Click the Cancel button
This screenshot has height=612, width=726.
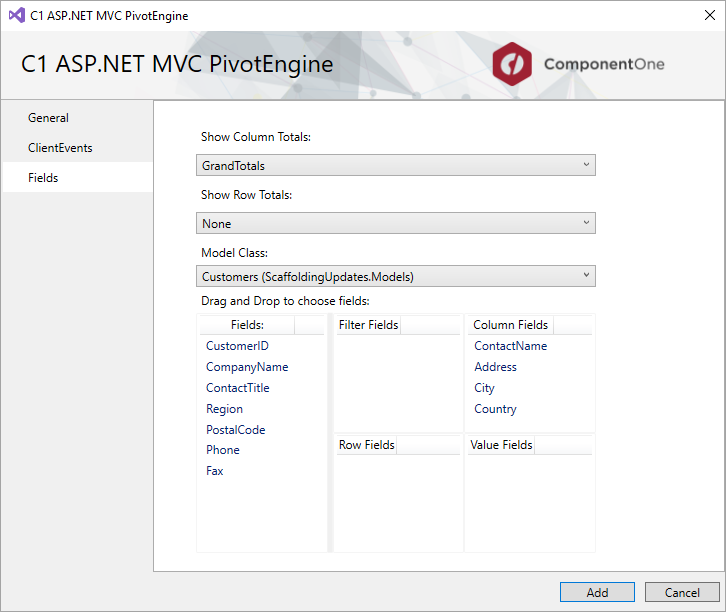click(x=682, y=592)
